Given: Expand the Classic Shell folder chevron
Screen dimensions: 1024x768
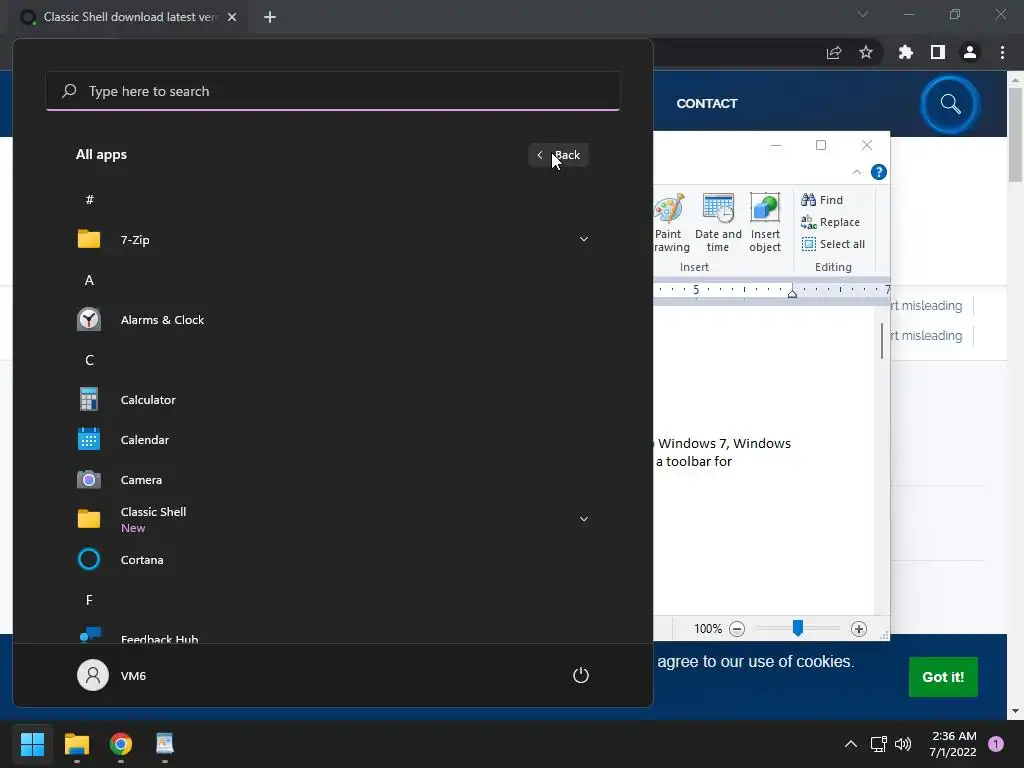Looking at the screenshot, I should point(584,520).
